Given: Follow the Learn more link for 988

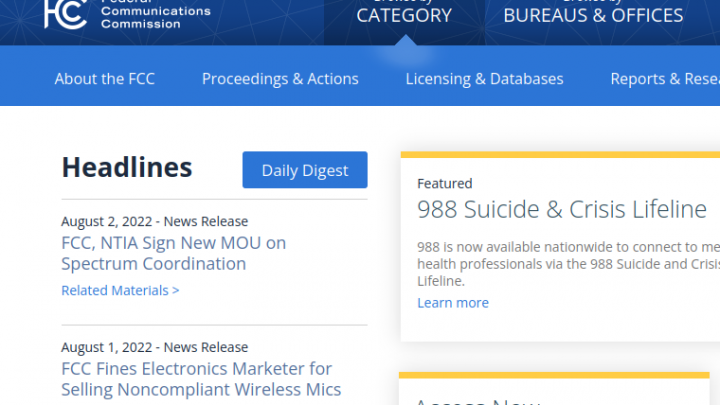Looking at the screenshot, I should tap(453, 303).
